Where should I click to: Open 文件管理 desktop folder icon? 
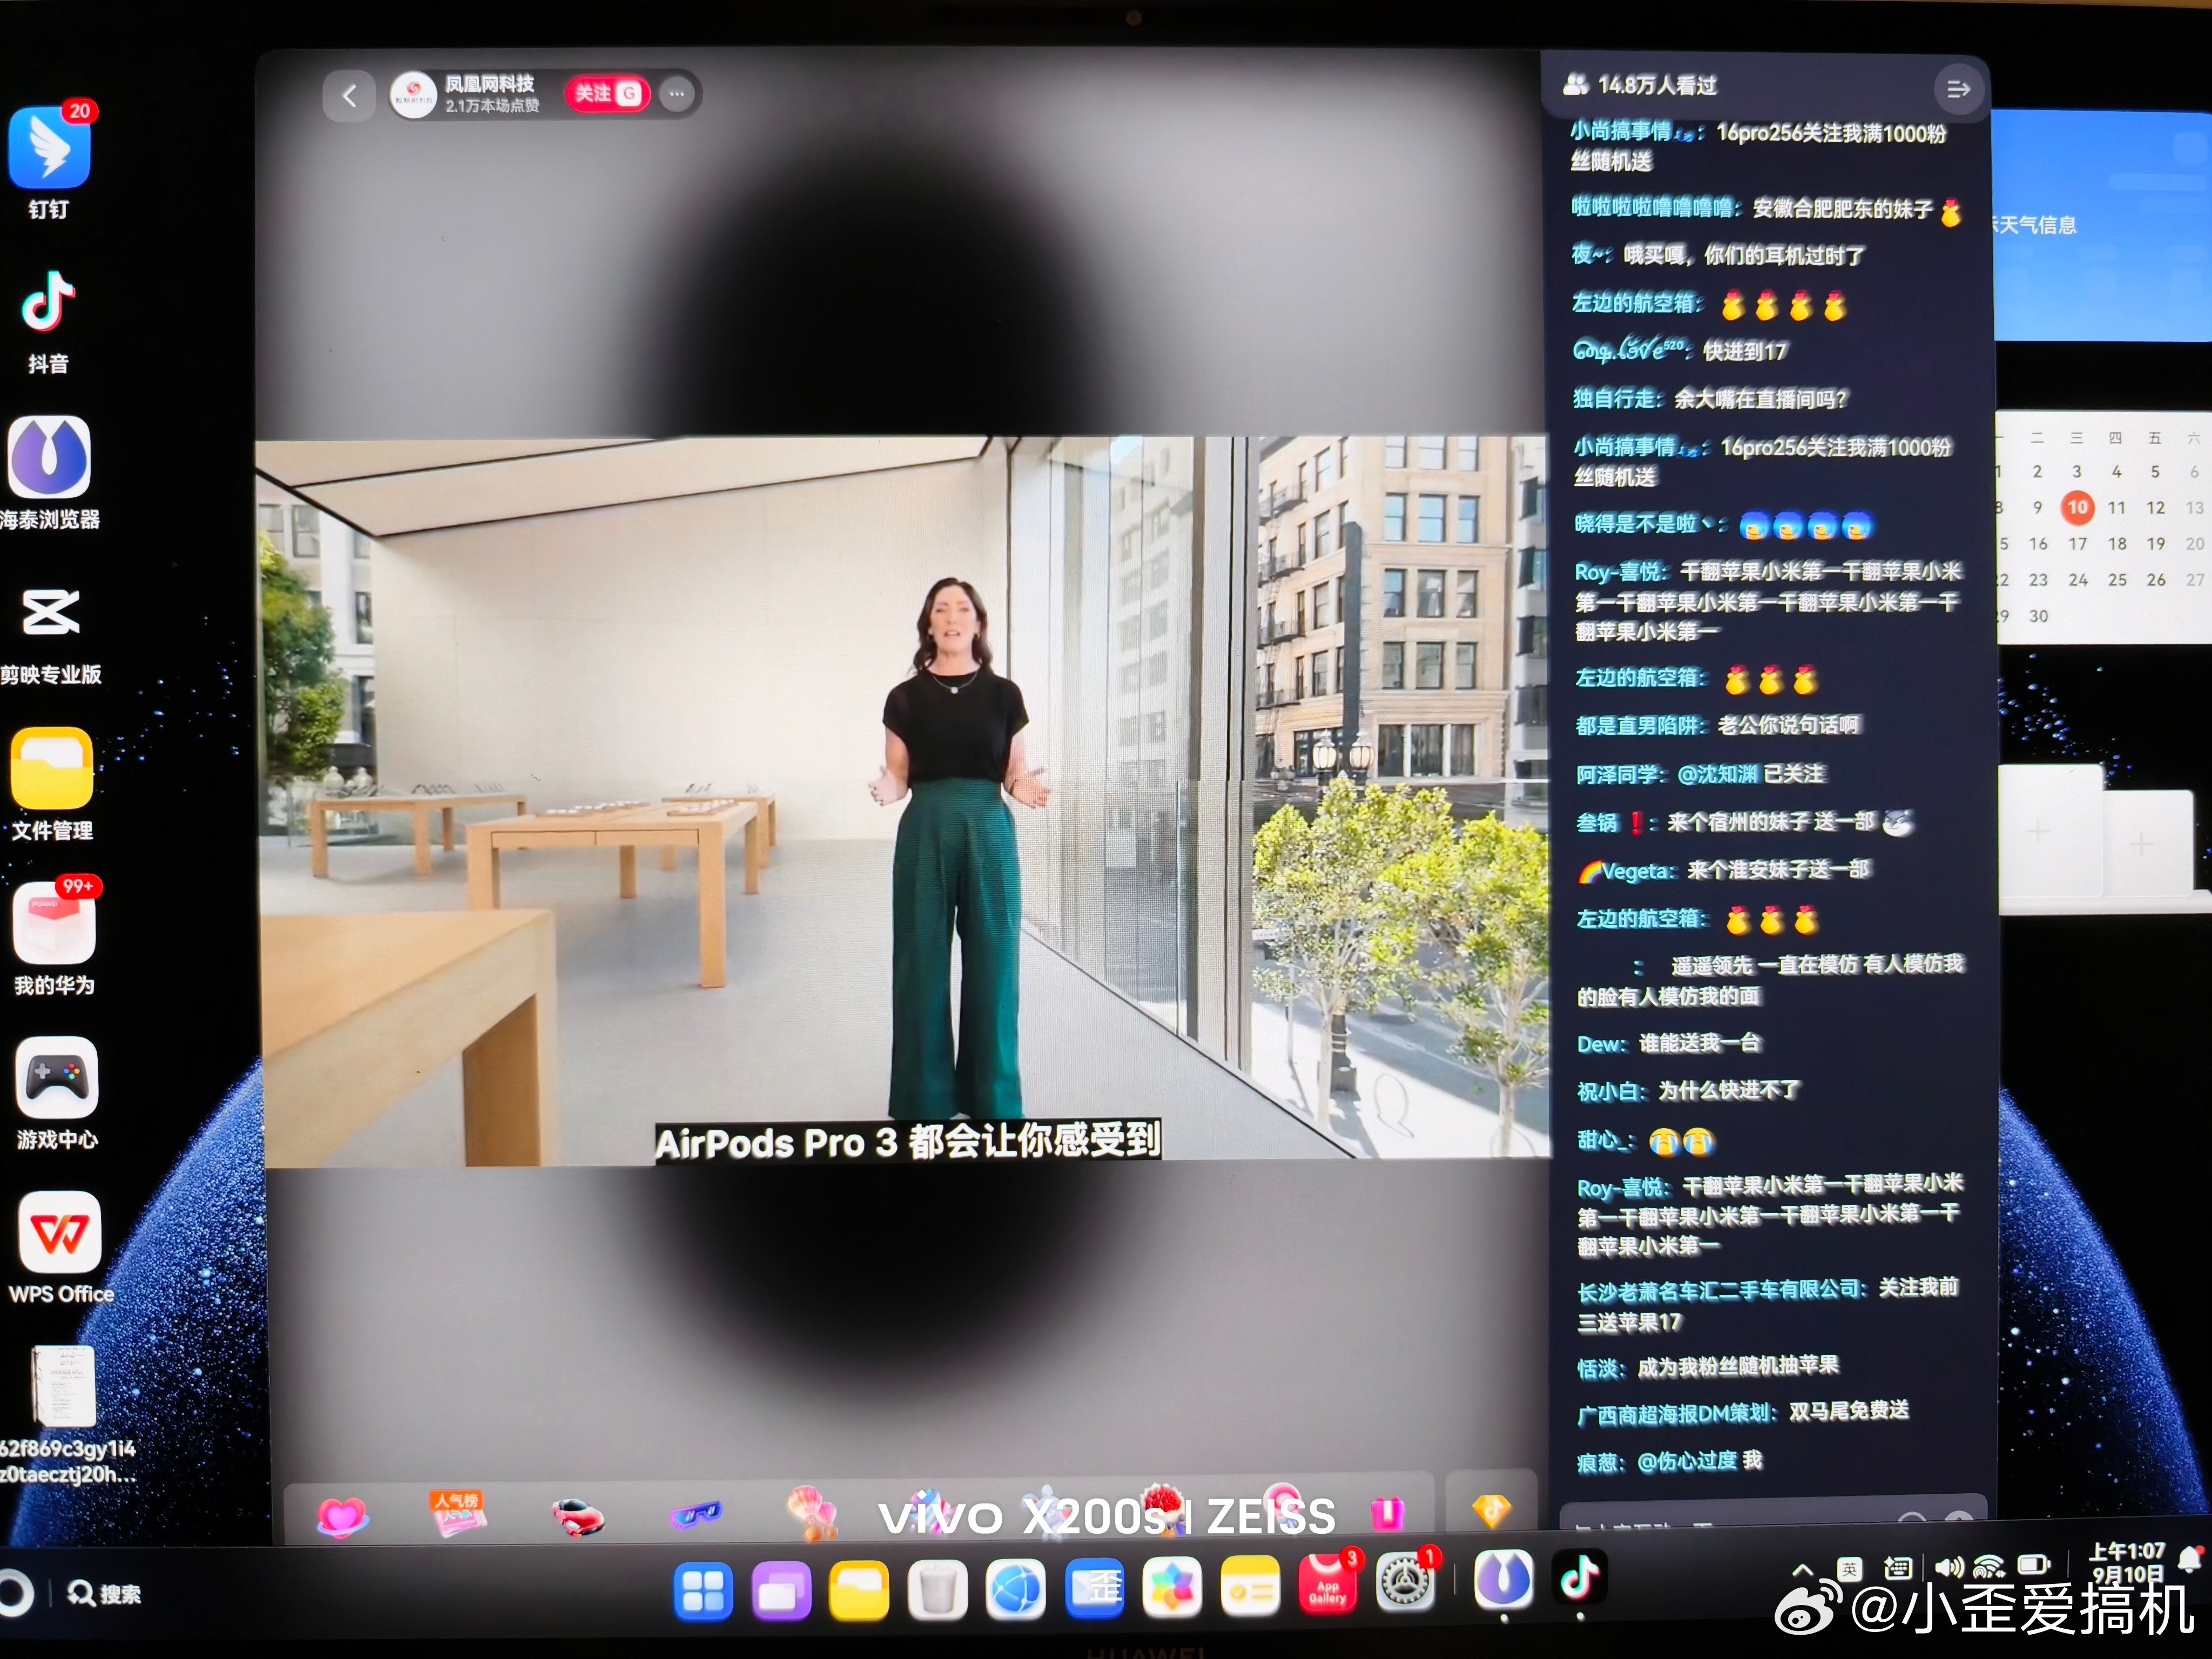[52, 768]
